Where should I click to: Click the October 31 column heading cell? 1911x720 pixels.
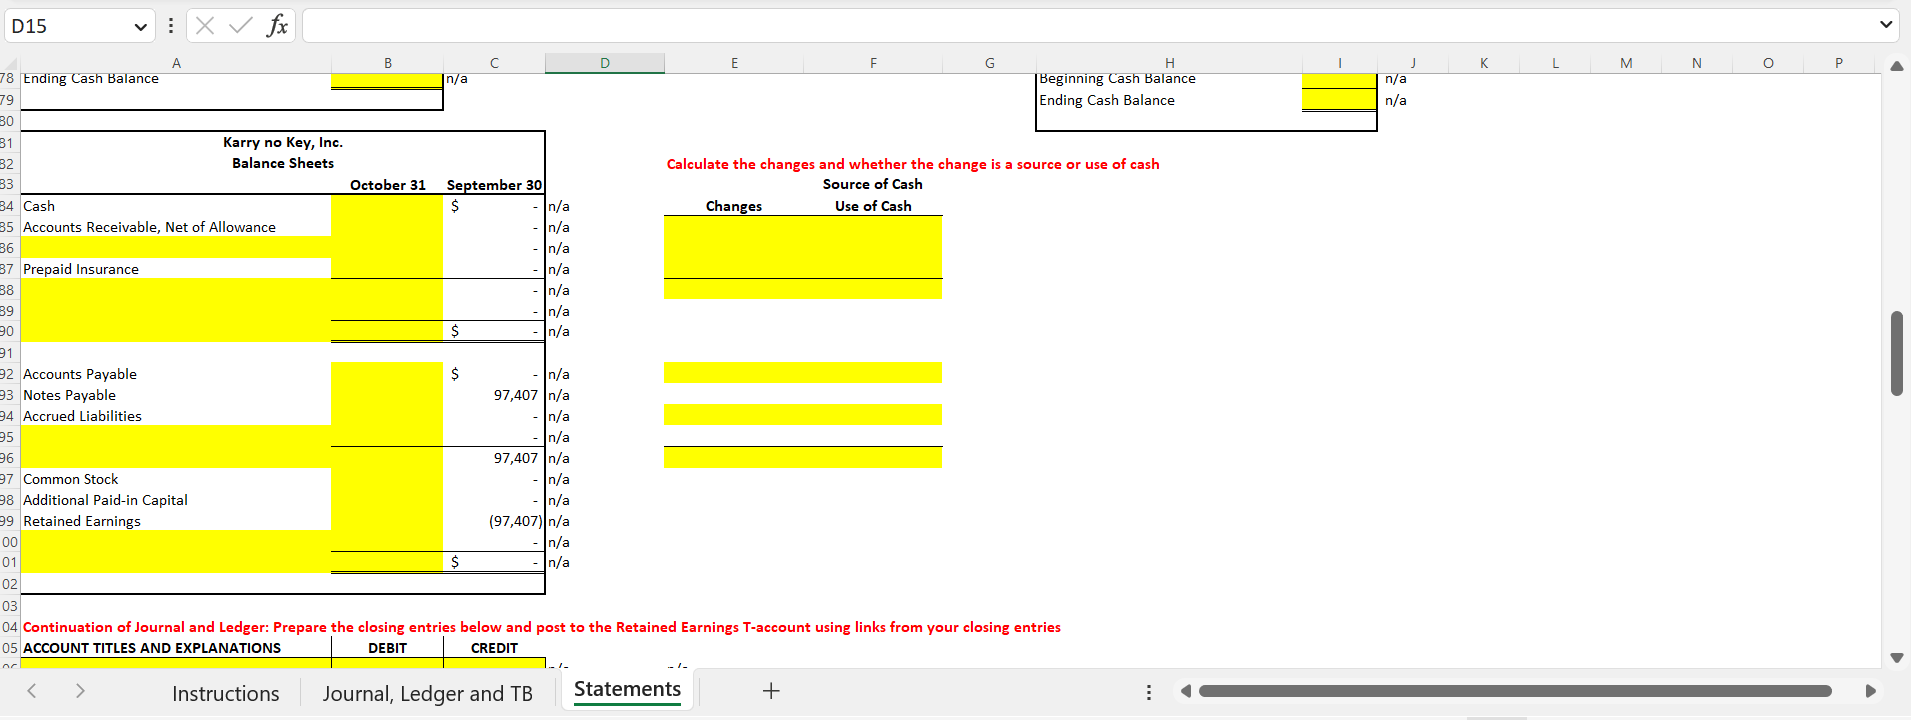[387, 185]
